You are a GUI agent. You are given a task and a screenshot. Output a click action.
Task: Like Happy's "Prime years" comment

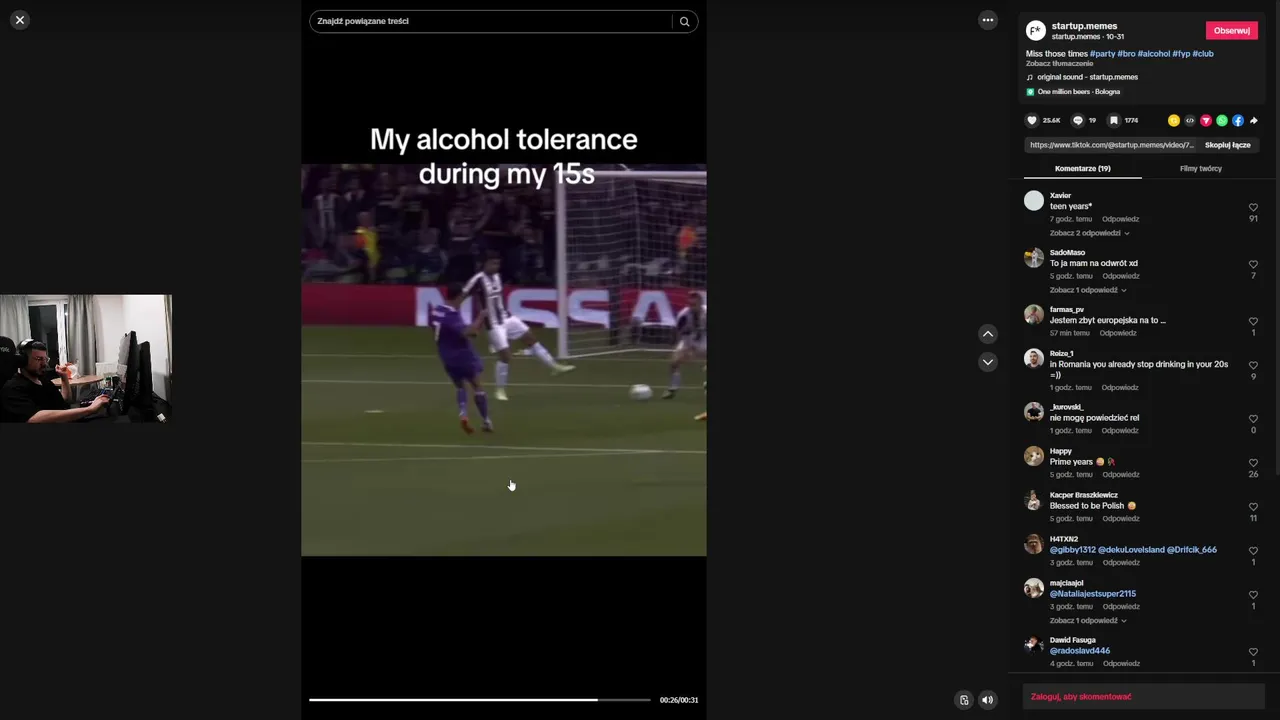1253,464
